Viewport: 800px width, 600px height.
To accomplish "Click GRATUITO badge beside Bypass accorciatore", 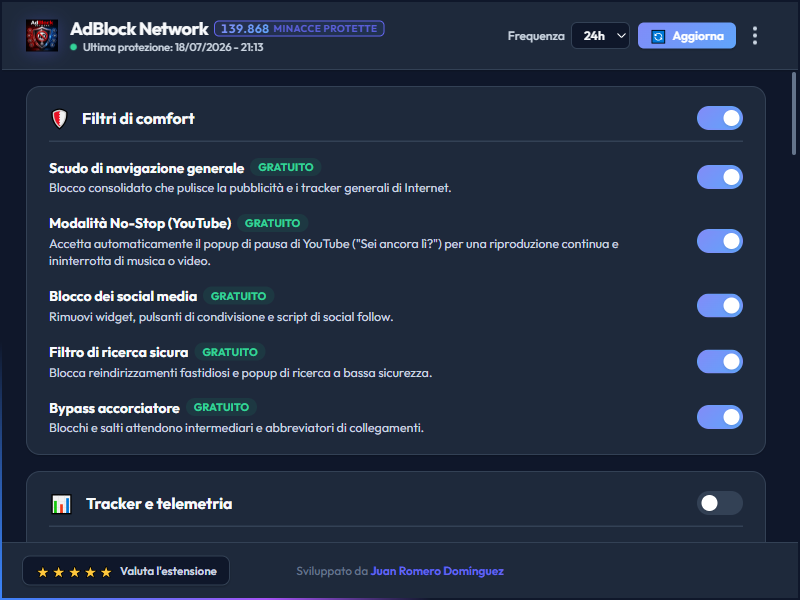I will [221, 407].
